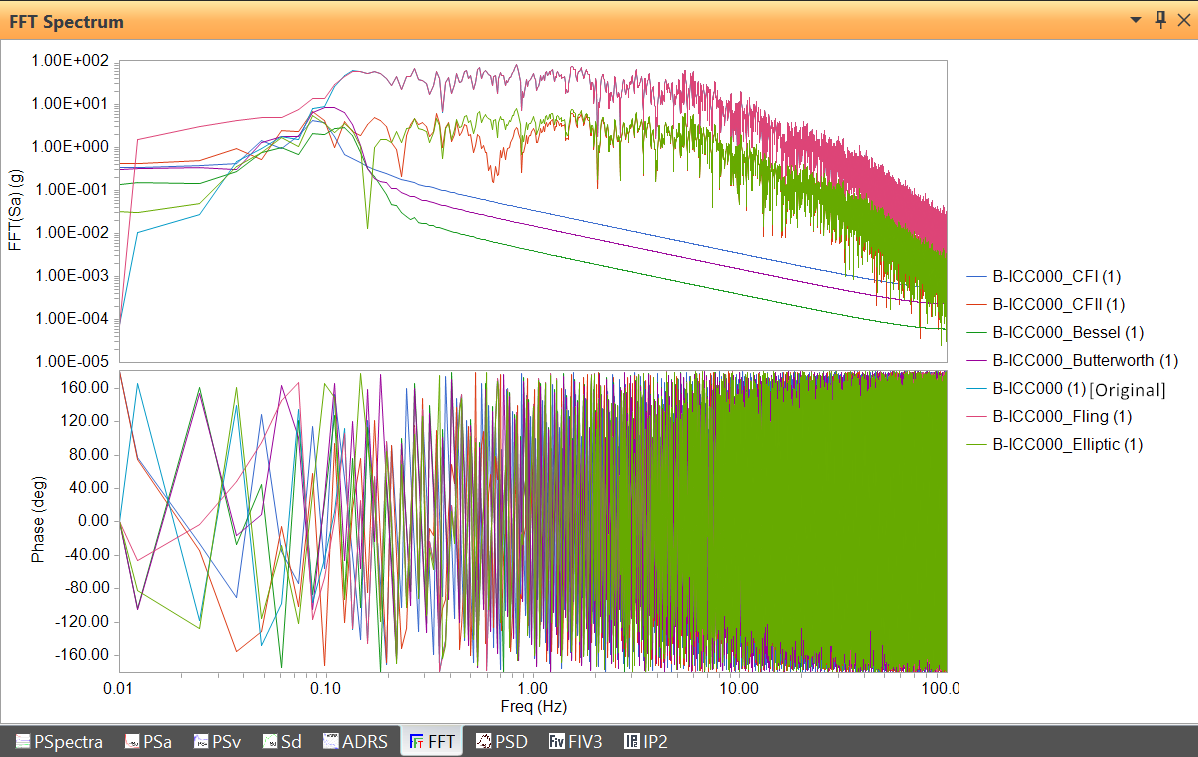Select the B-ICC000 (1) [Original] legend entry
This screenshot has height=757, width=1198.
click(x=1078, y=388)
